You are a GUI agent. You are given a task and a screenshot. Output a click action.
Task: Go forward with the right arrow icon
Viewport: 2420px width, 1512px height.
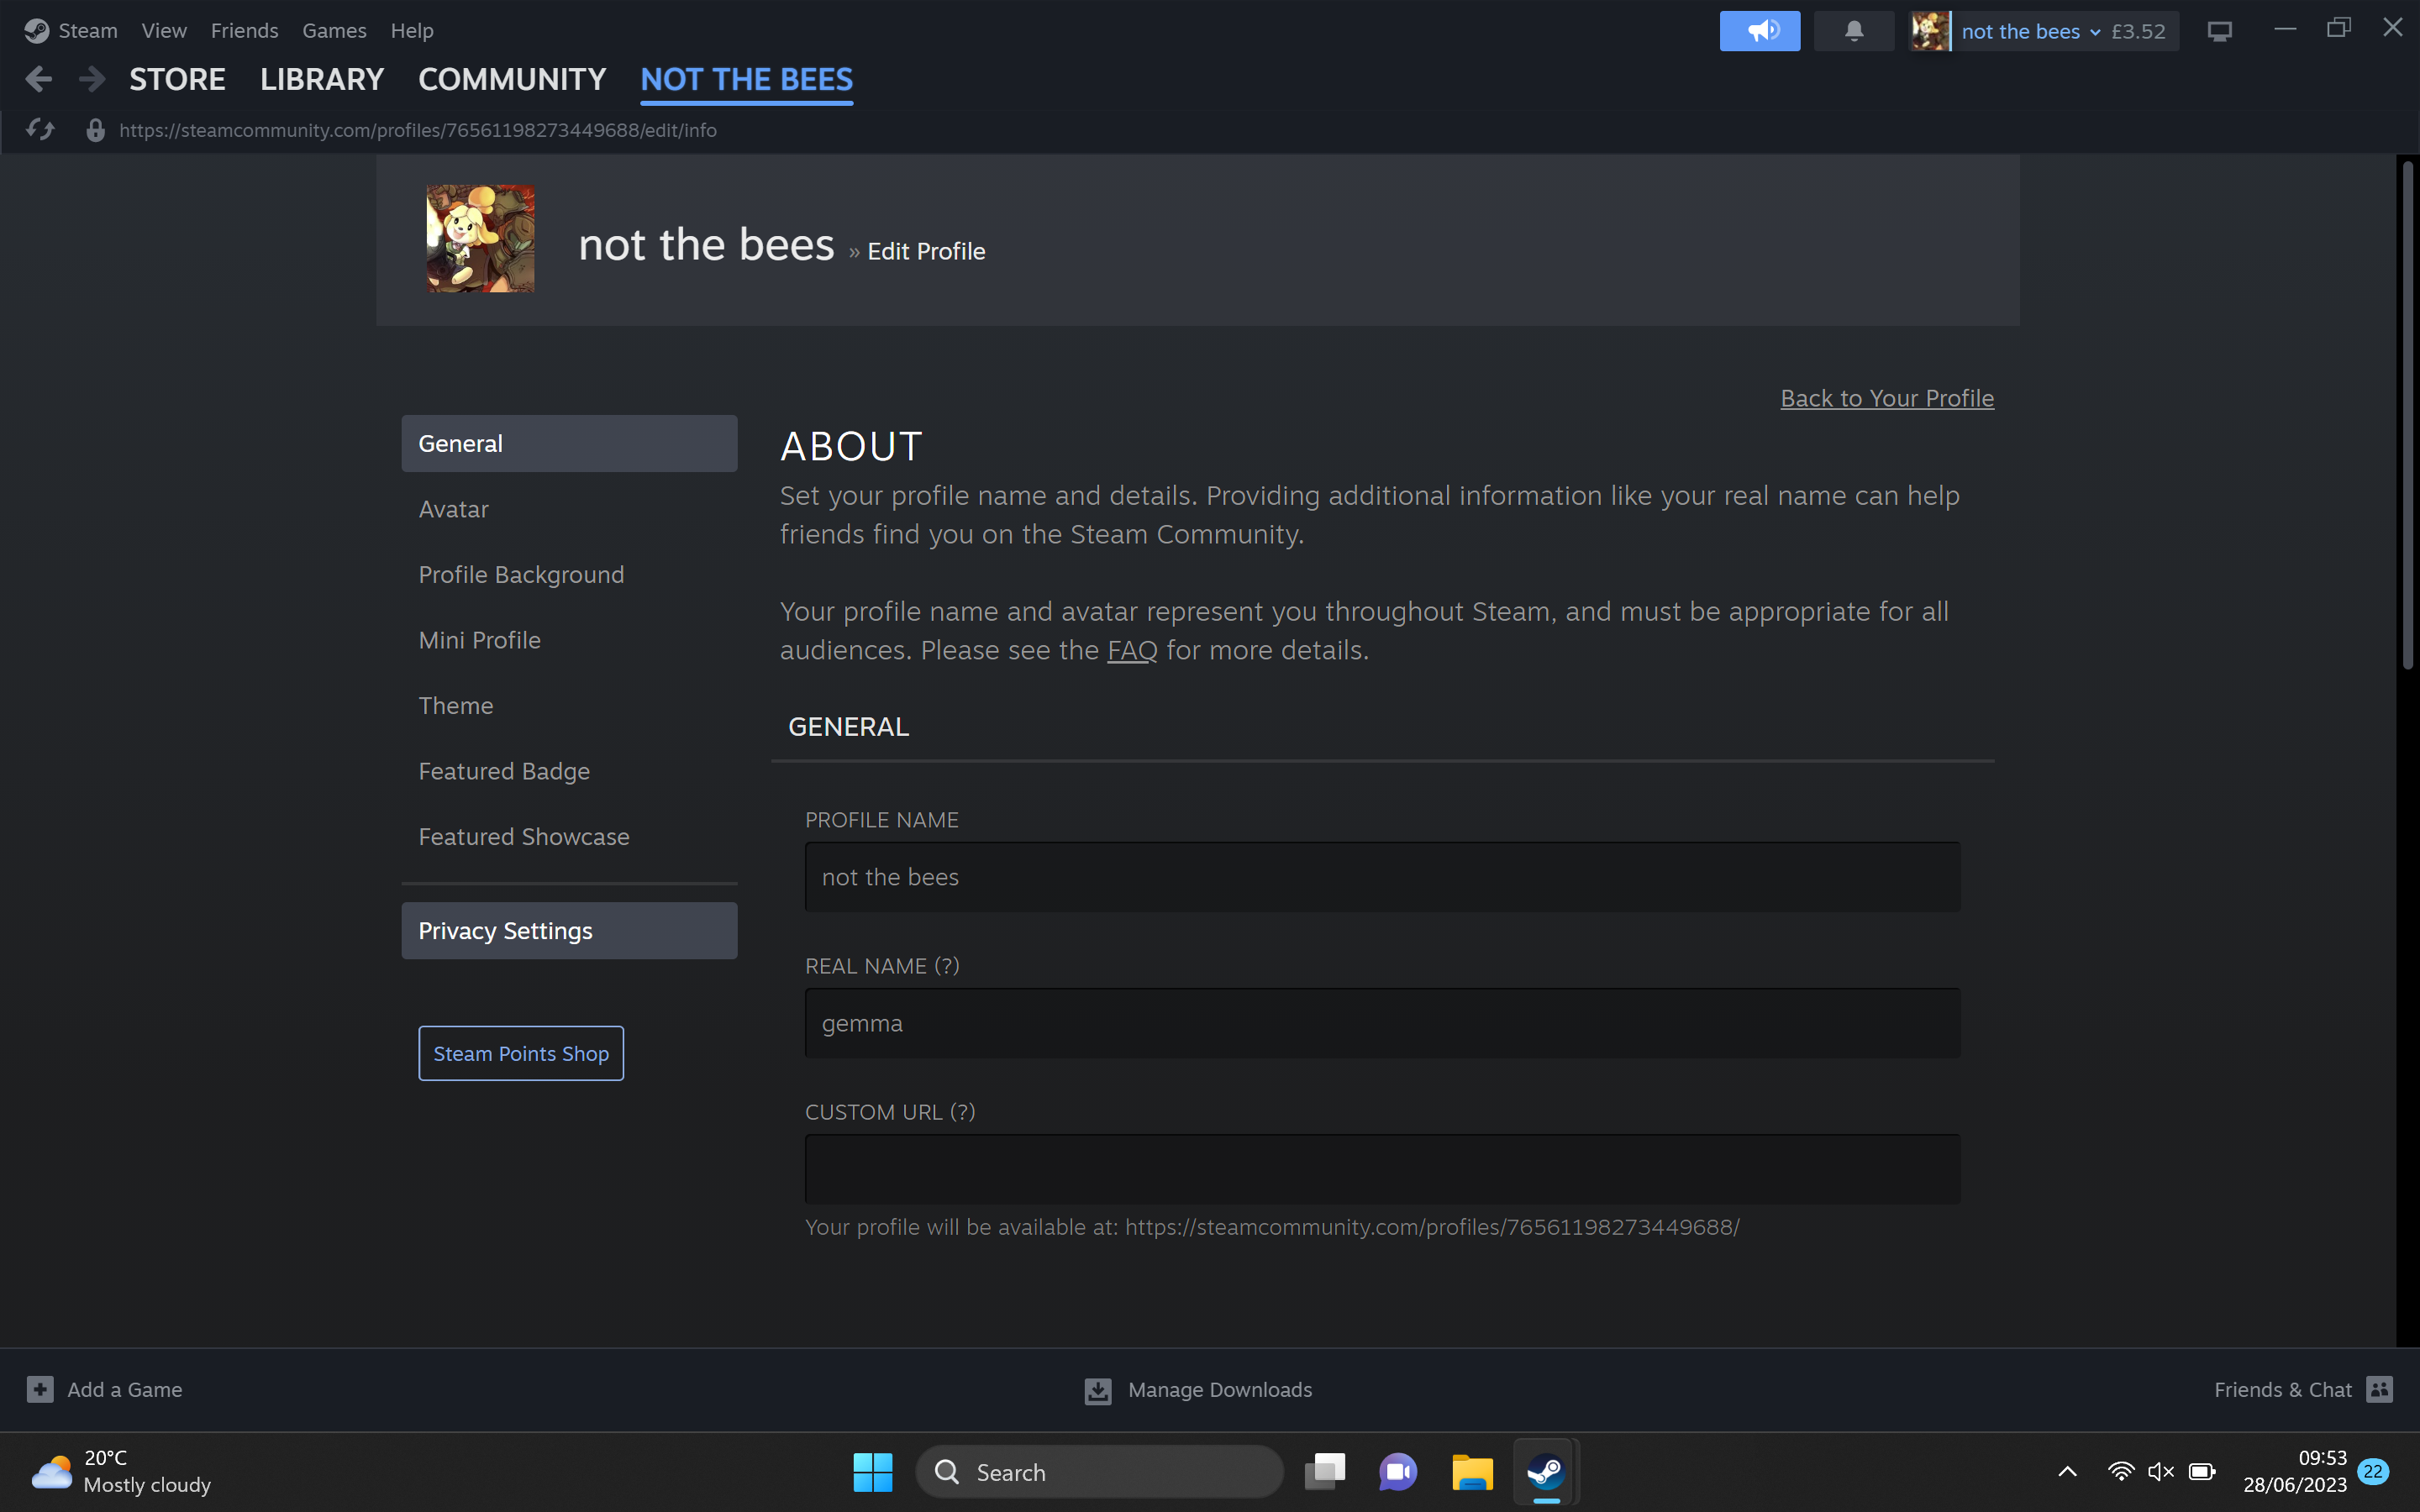pos(91,79)
